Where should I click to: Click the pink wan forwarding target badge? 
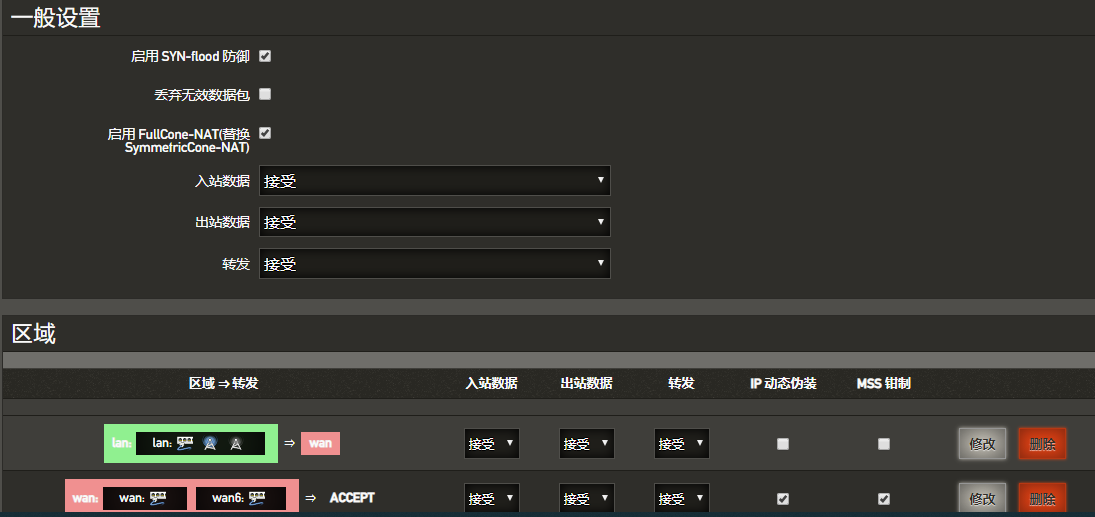click(320, 443)
